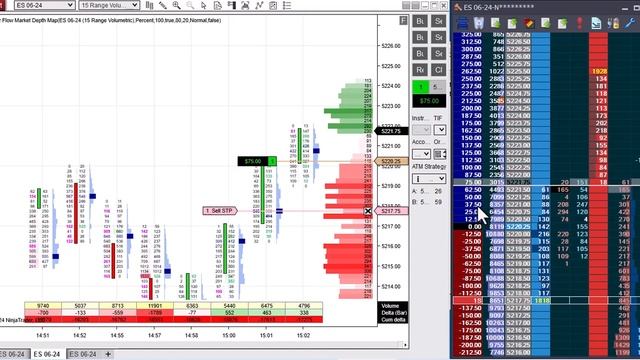Open the chart properties list icon
The width and height of the screenshot is (640, 360).
(x=287, y=5)
